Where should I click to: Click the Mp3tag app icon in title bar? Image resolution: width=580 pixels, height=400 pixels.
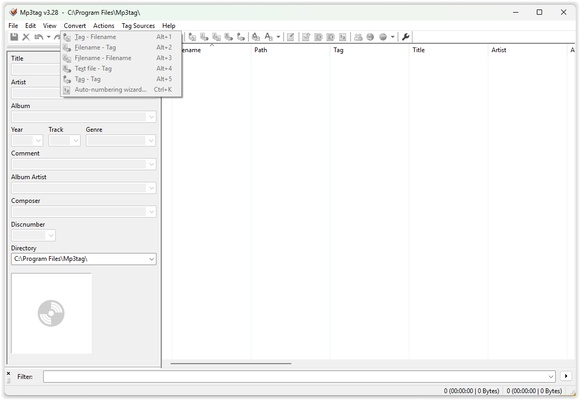13,12
